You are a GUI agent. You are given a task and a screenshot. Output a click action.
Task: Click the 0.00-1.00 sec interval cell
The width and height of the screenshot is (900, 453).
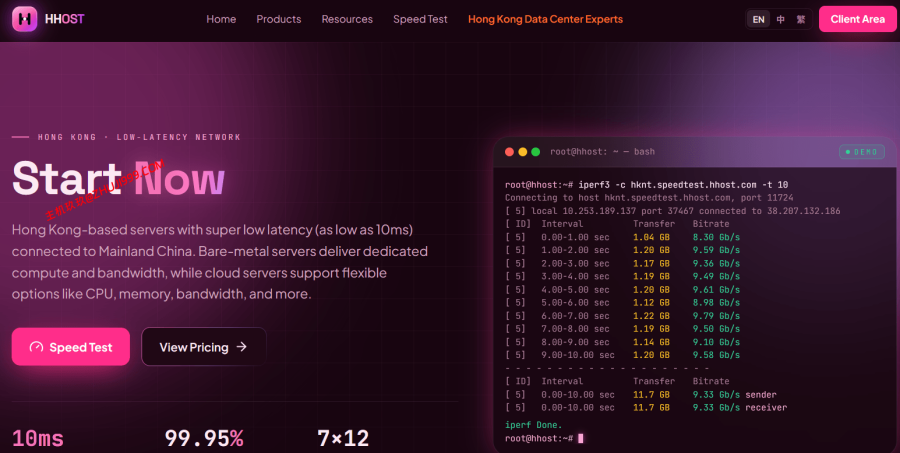tap(575, 237)
